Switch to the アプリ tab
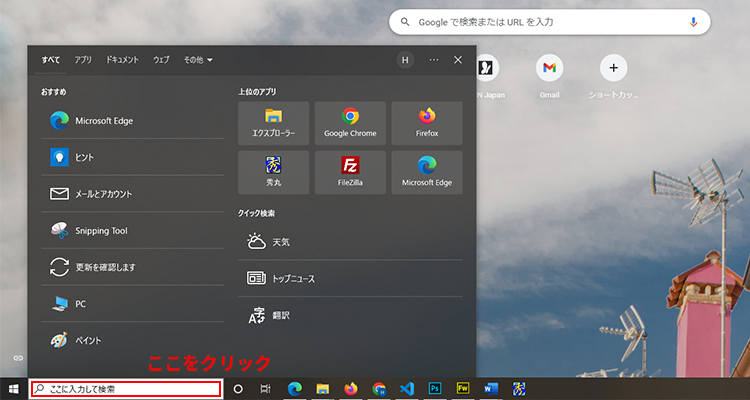This screenshot has width=750, height=400. (83, 60)
